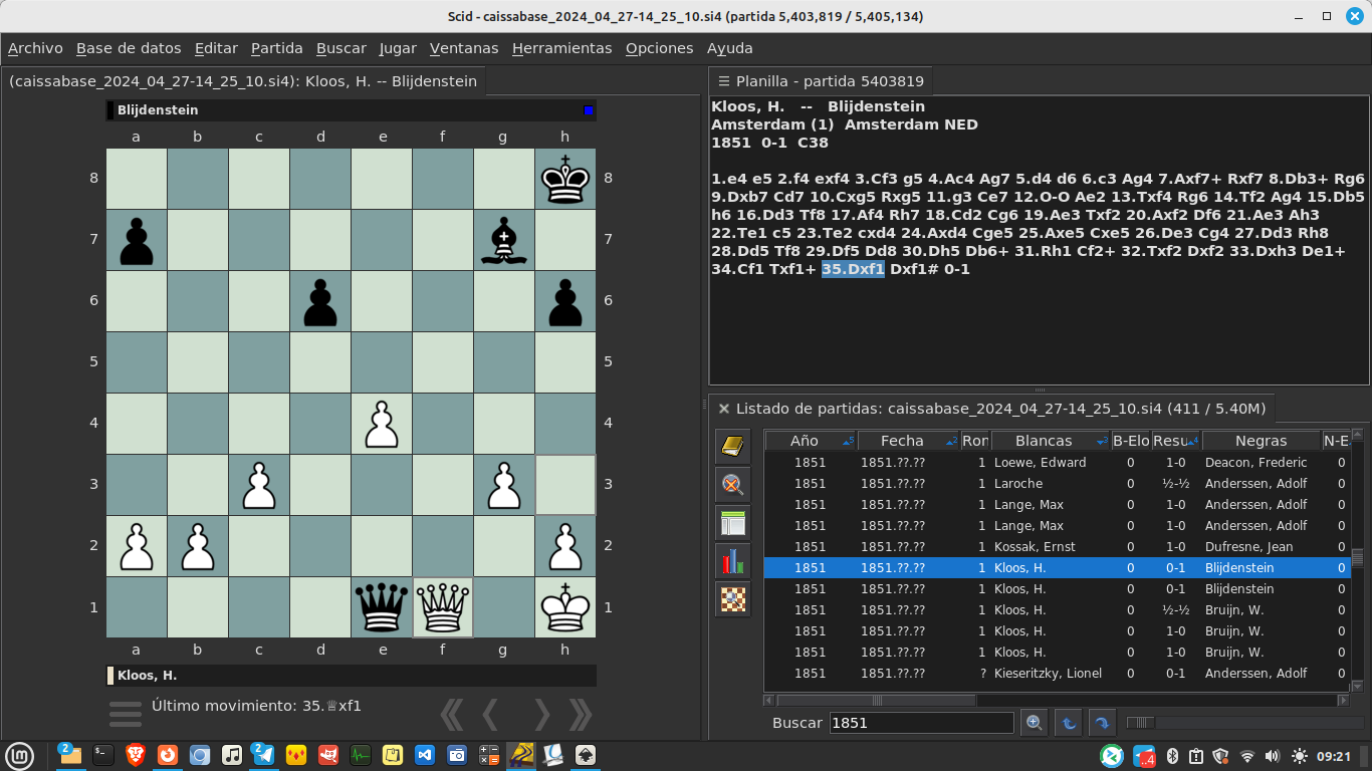Click the game list vertical scrollbar handle

click(x=1357, y=558)
